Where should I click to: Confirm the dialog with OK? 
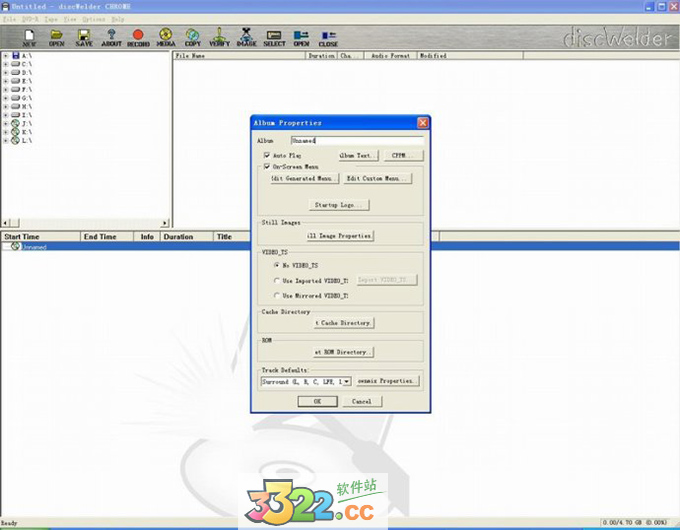pos(317,401)
